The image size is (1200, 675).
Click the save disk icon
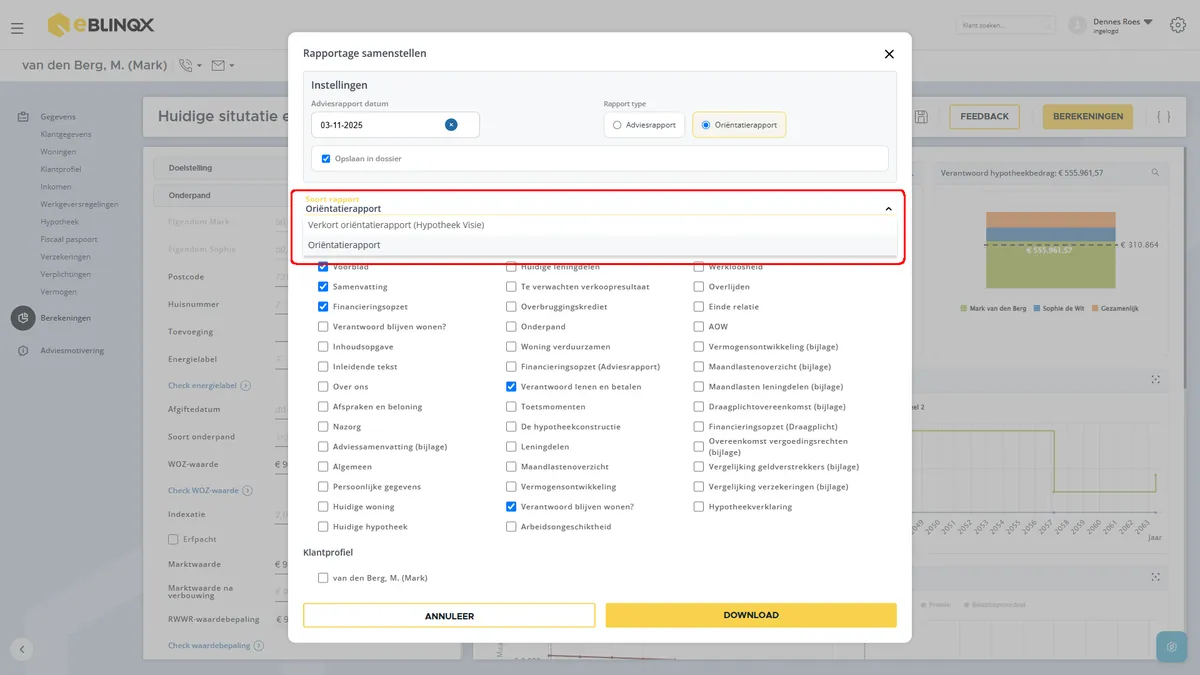point(921,117)
